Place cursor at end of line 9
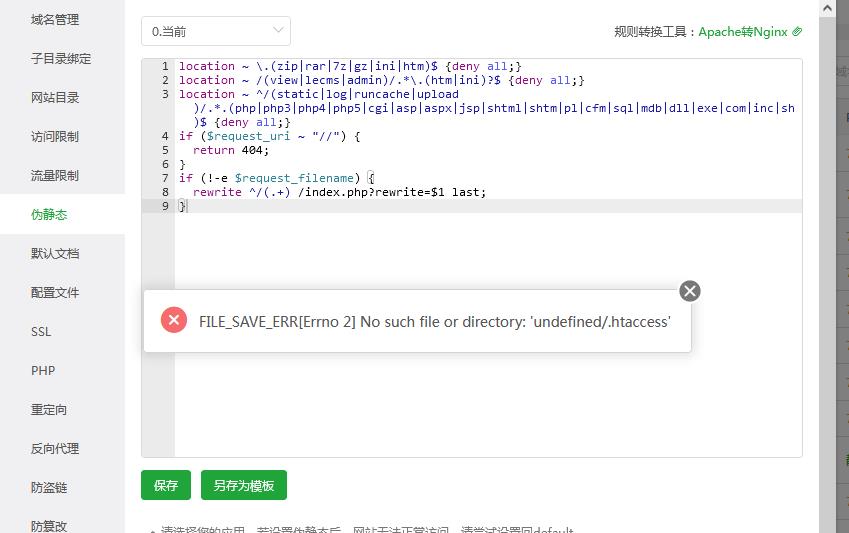 tap(187, 206)
